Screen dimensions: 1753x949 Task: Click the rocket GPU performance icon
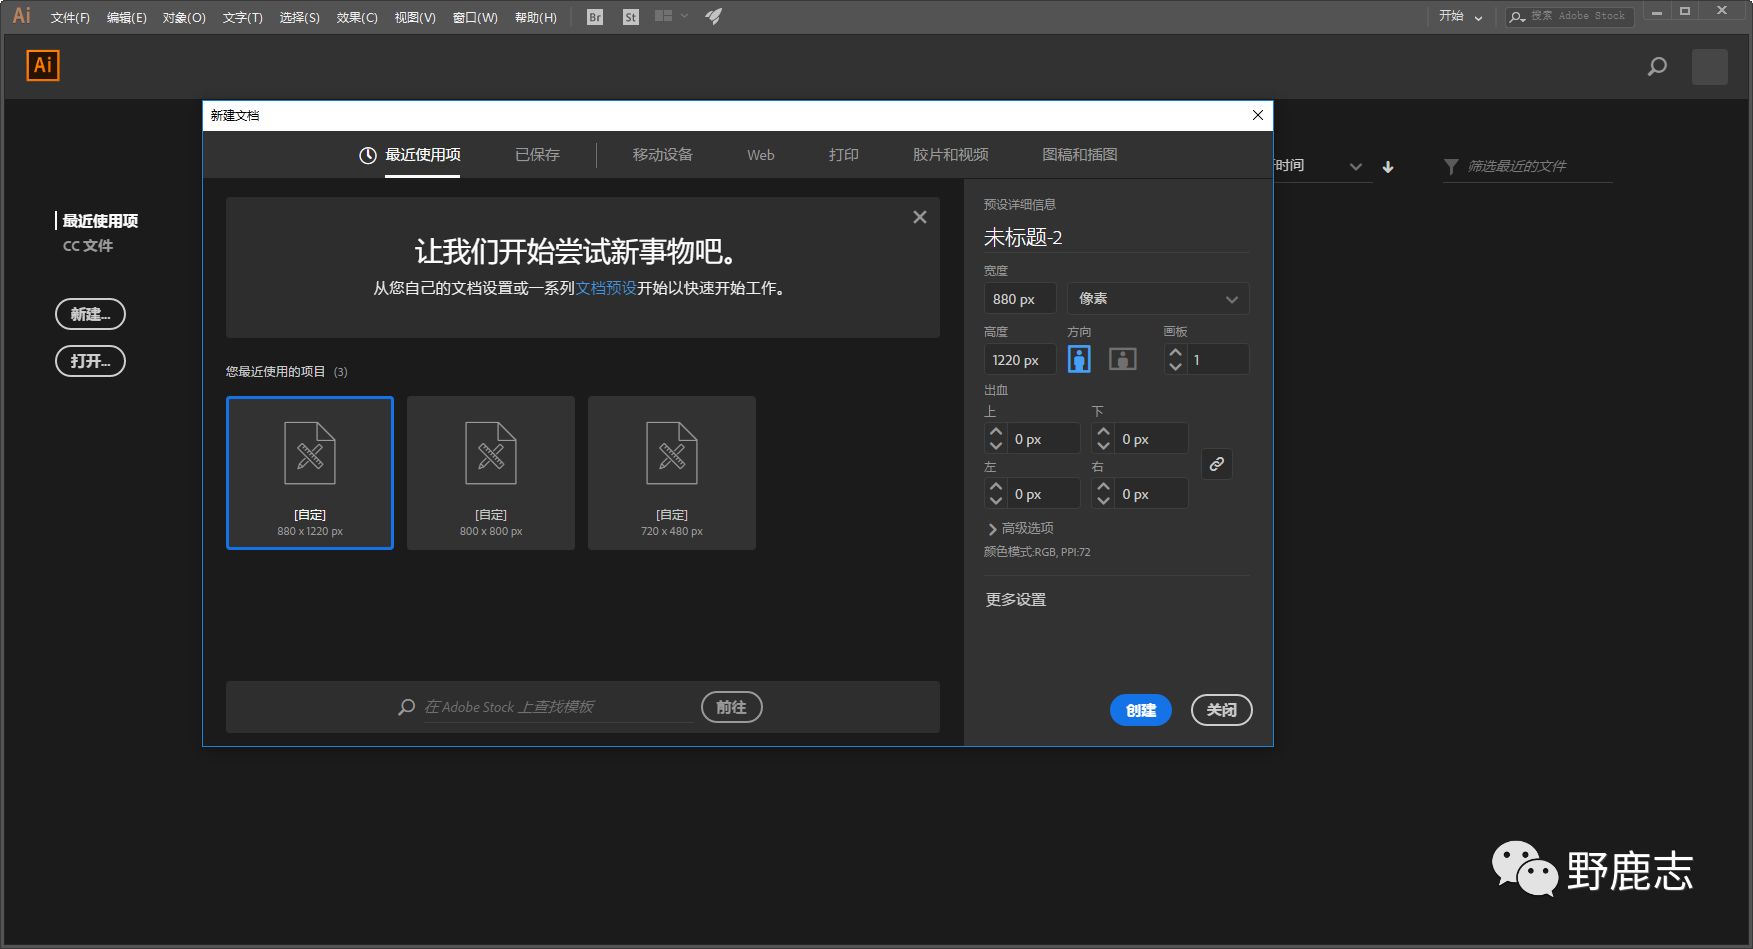[x=713, y=17]
